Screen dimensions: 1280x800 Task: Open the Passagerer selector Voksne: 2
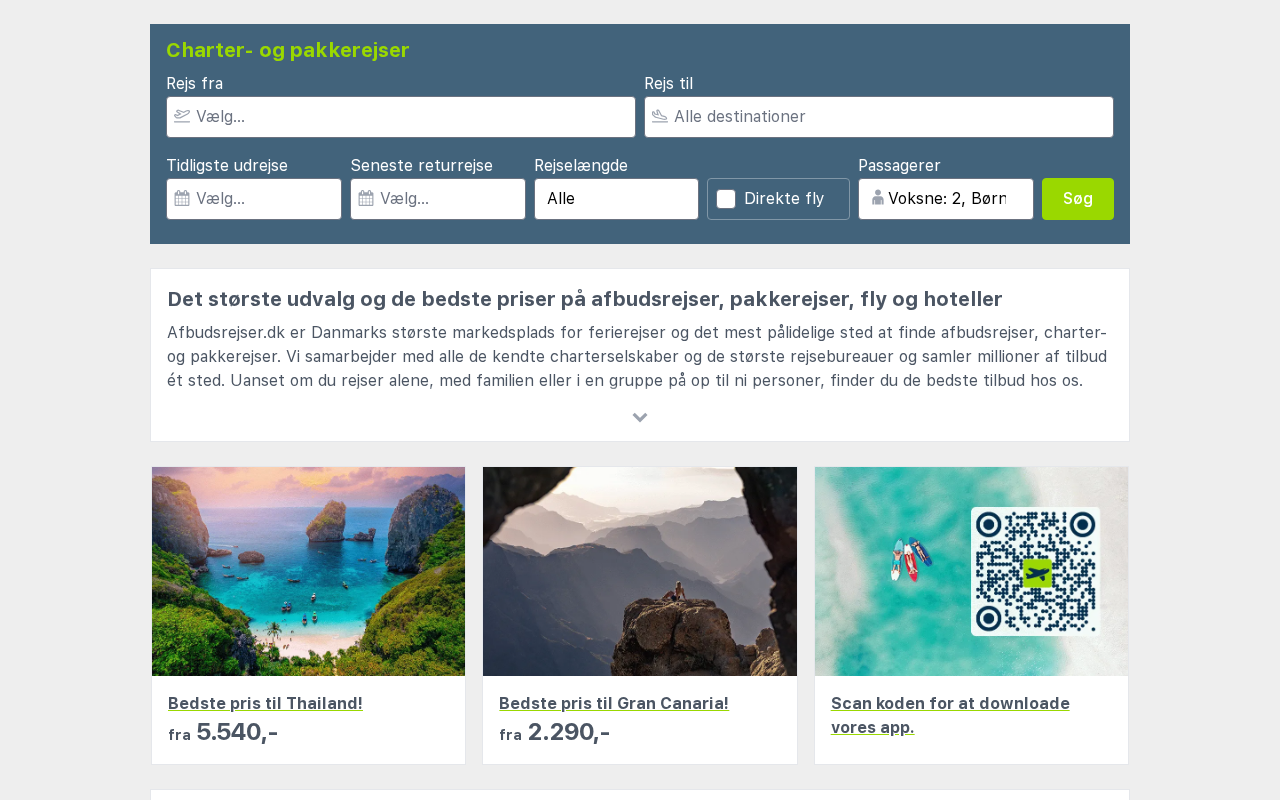[x=946, y=199]
